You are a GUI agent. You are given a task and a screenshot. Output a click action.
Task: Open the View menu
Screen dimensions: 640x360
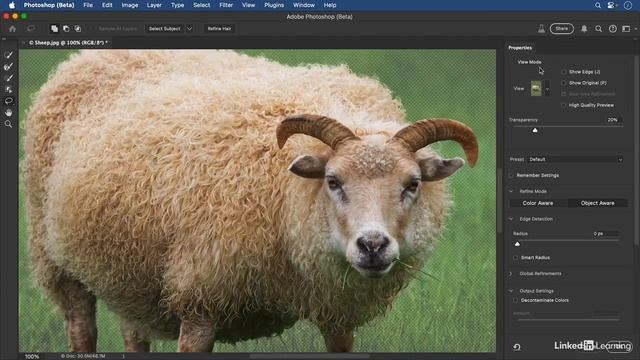click(x=248, y=5)
